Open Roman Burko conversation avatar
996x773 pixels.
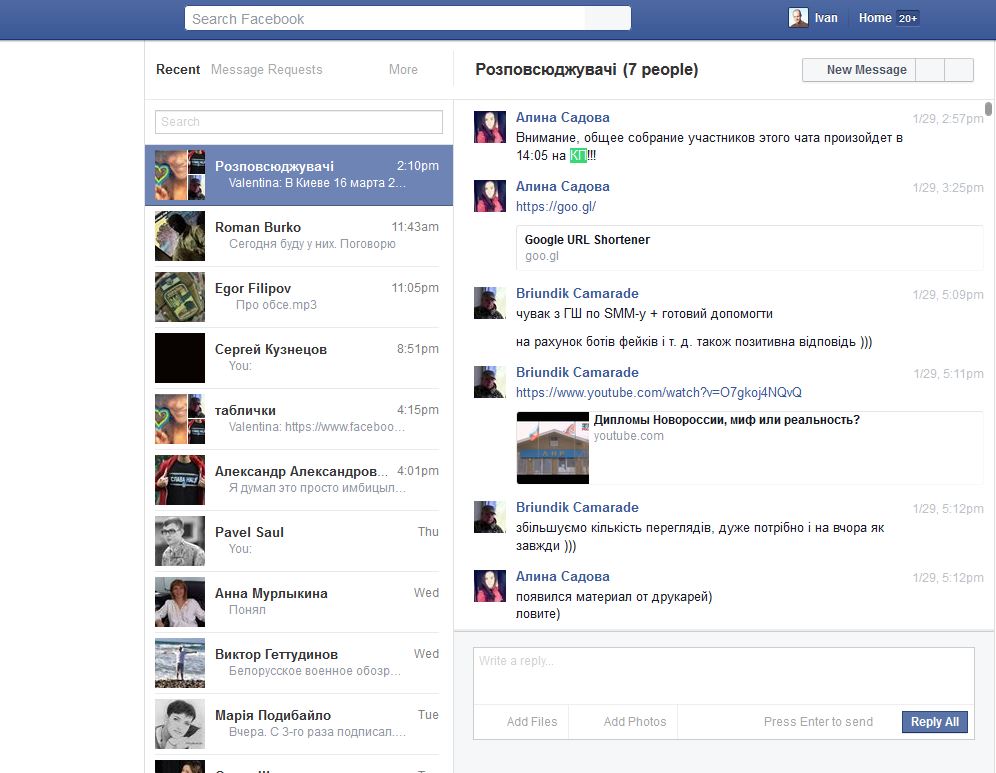tap(180, 236)
